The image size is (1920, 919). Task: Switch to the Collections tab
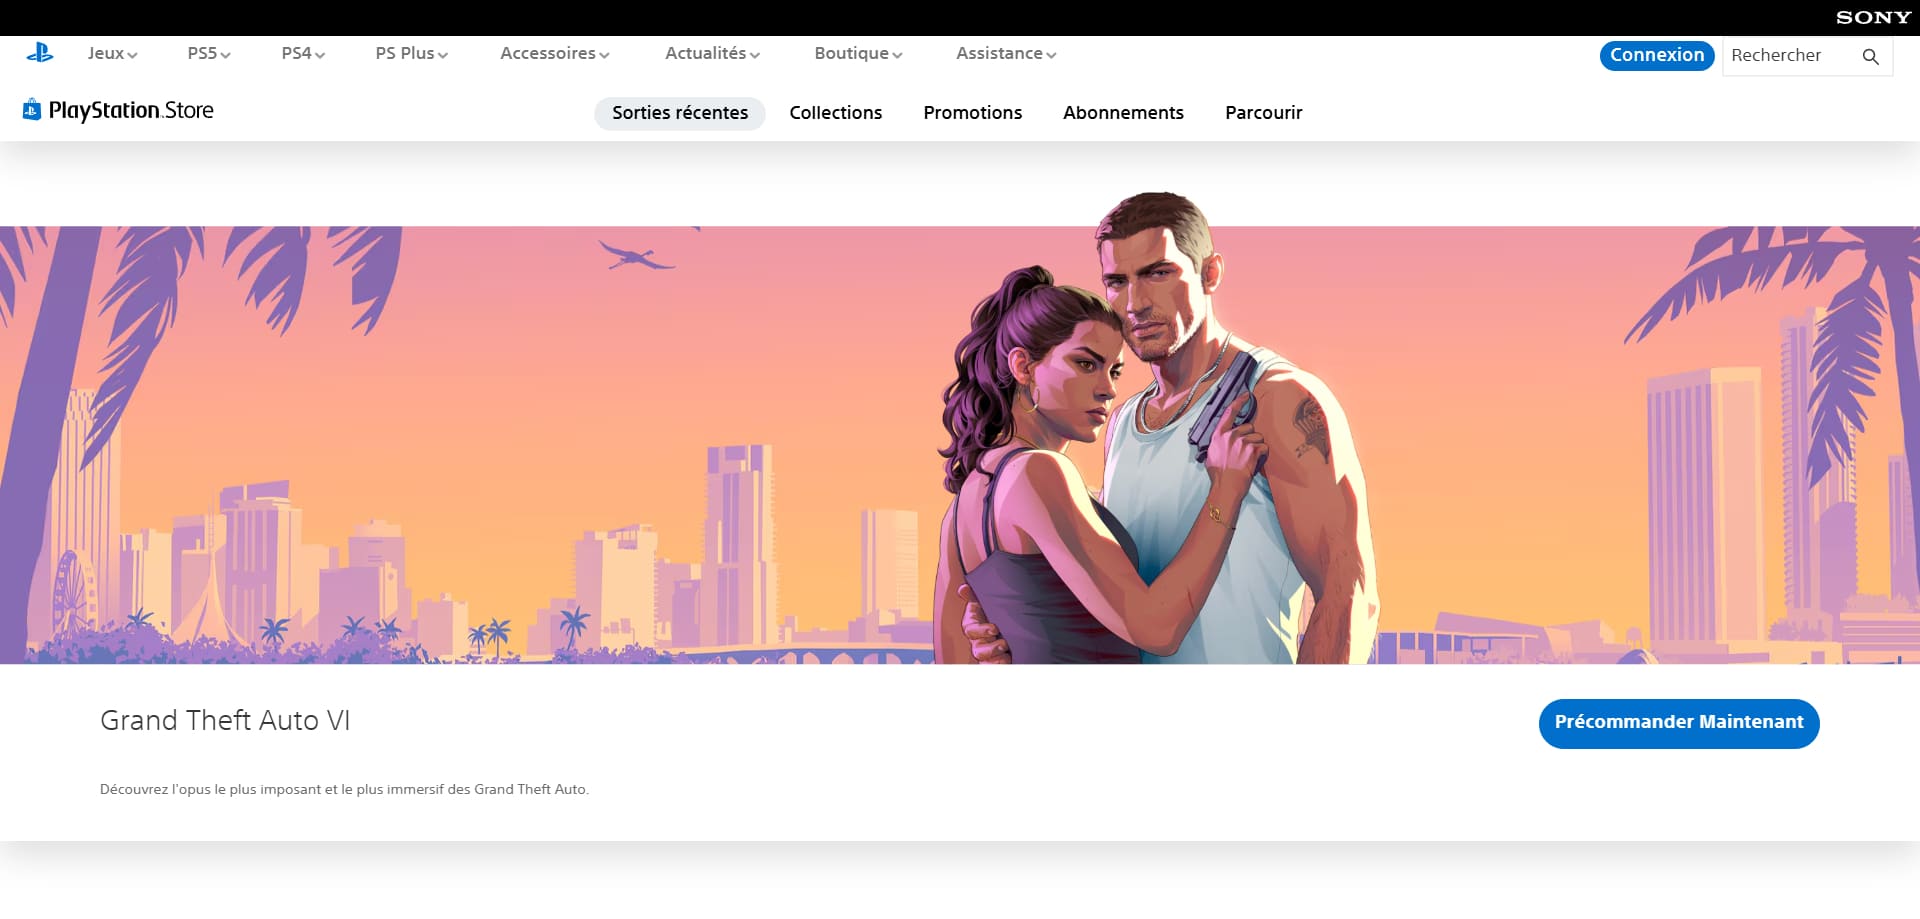point(836,113)
